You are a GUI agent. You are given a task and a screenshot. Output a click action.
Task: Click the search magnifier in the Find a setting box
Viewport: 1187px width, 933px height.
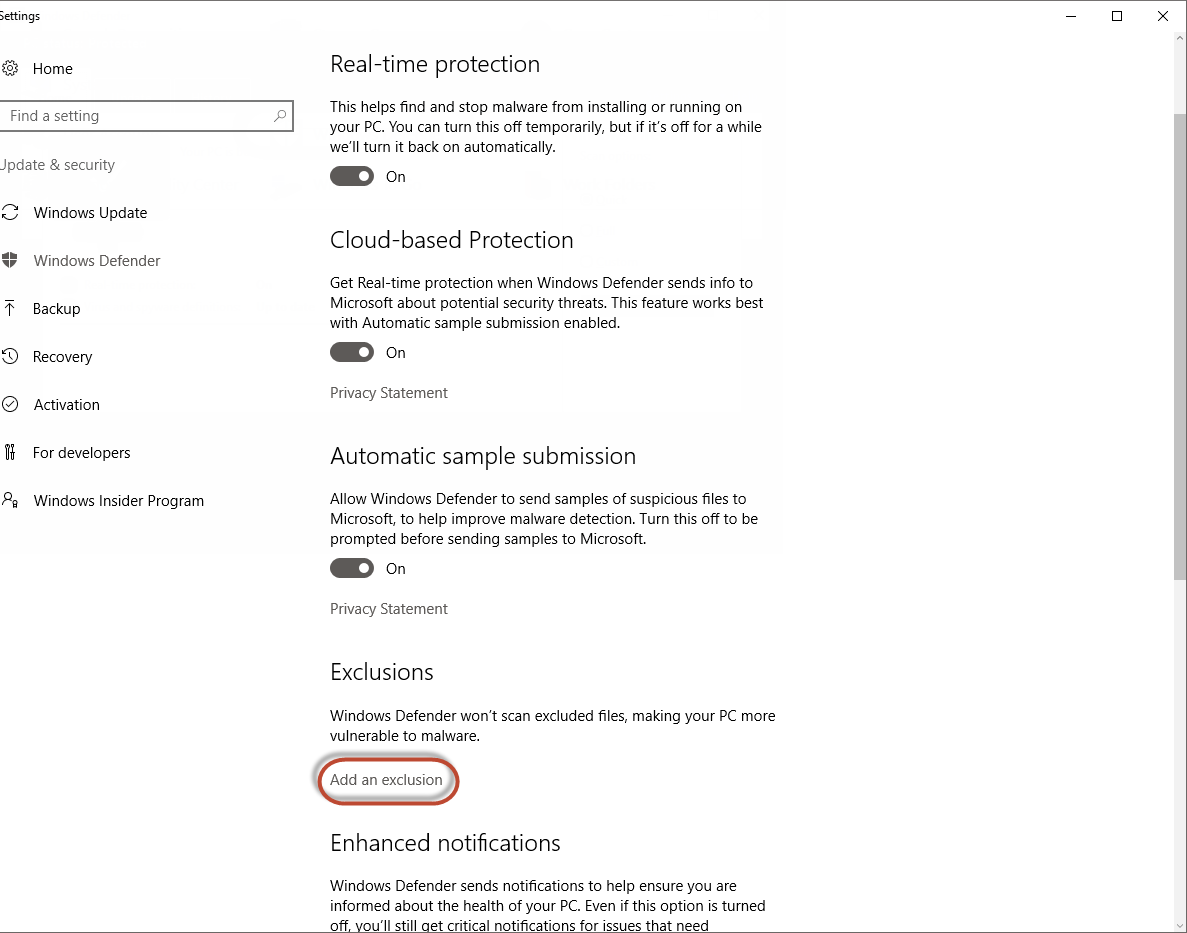(278, 116)
